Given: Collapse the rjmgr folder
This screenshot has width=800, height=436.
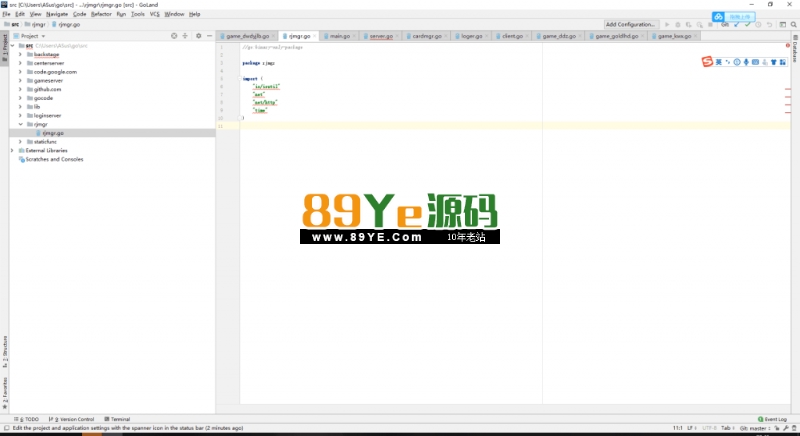Looking at the screenshot, I should click(x=20, y=124).
